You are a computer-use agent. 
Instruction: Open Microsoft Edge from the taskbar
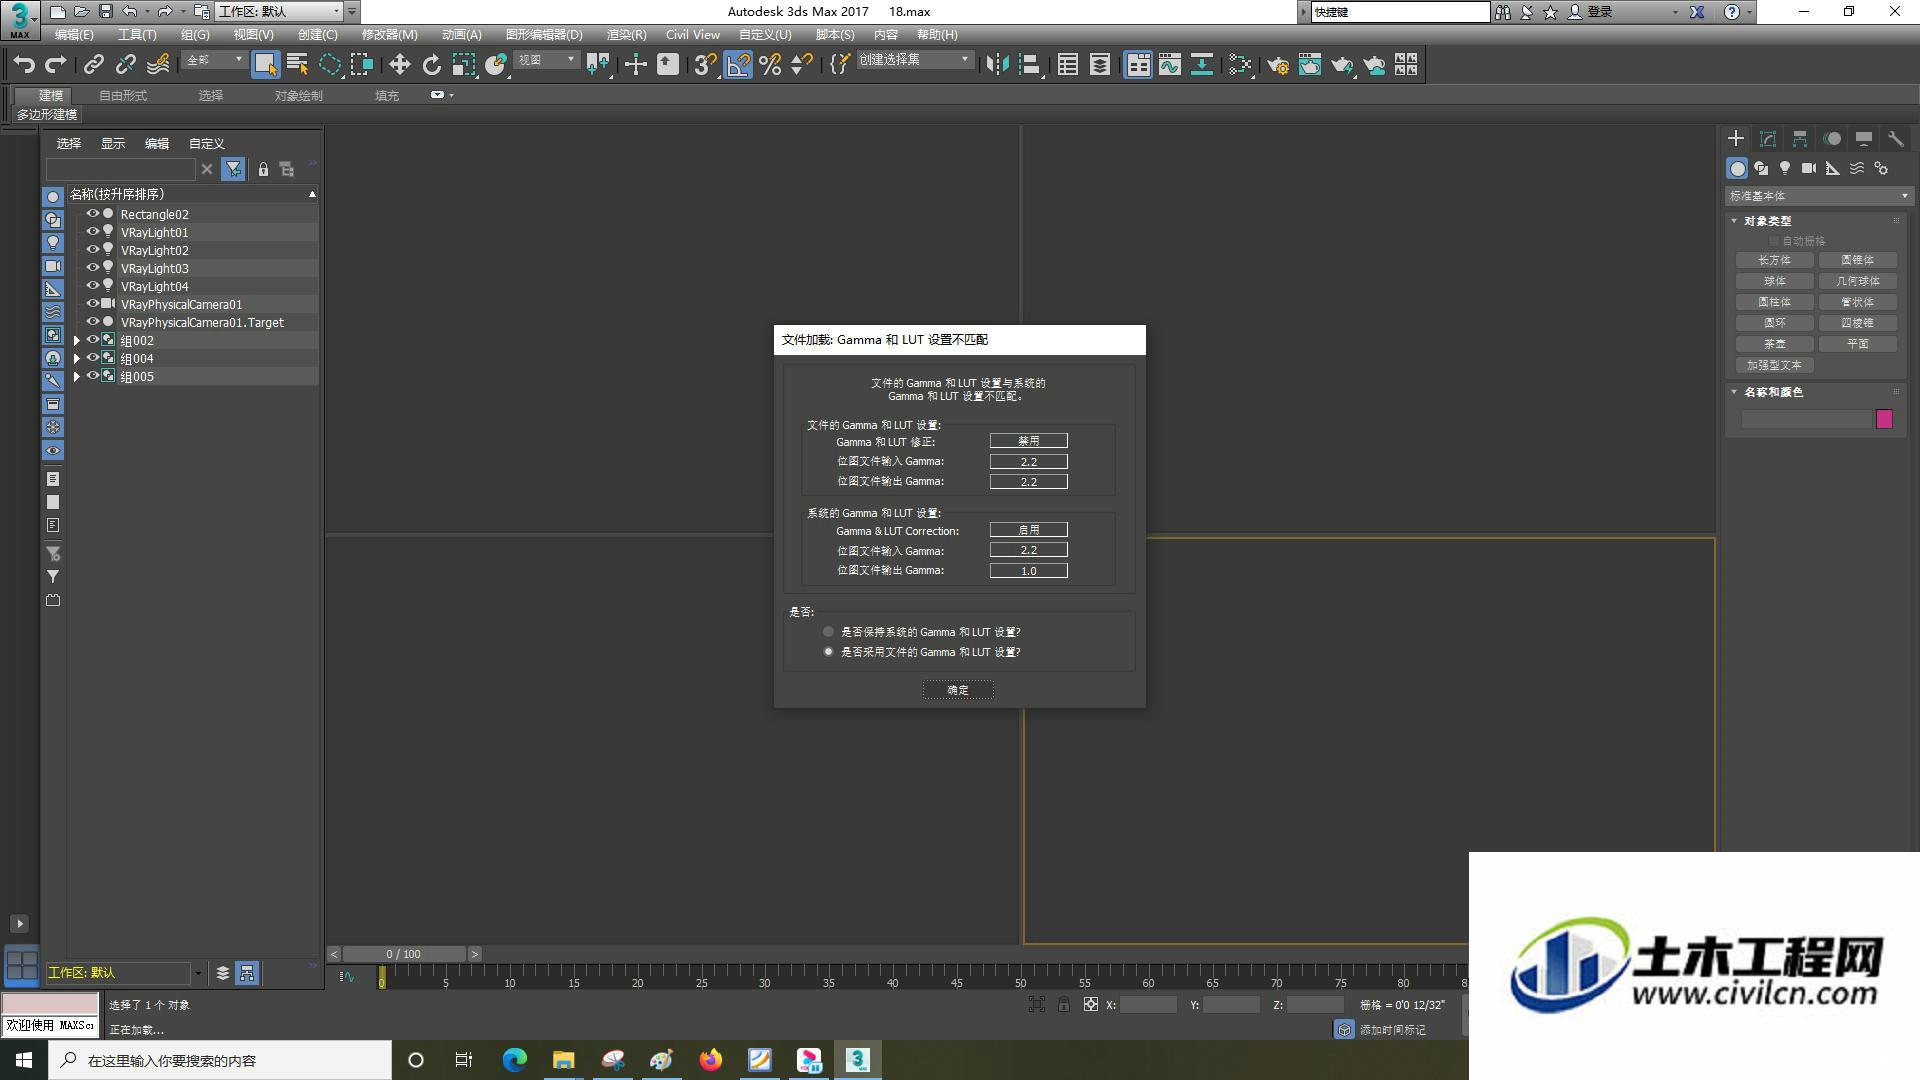point(515,1060)
